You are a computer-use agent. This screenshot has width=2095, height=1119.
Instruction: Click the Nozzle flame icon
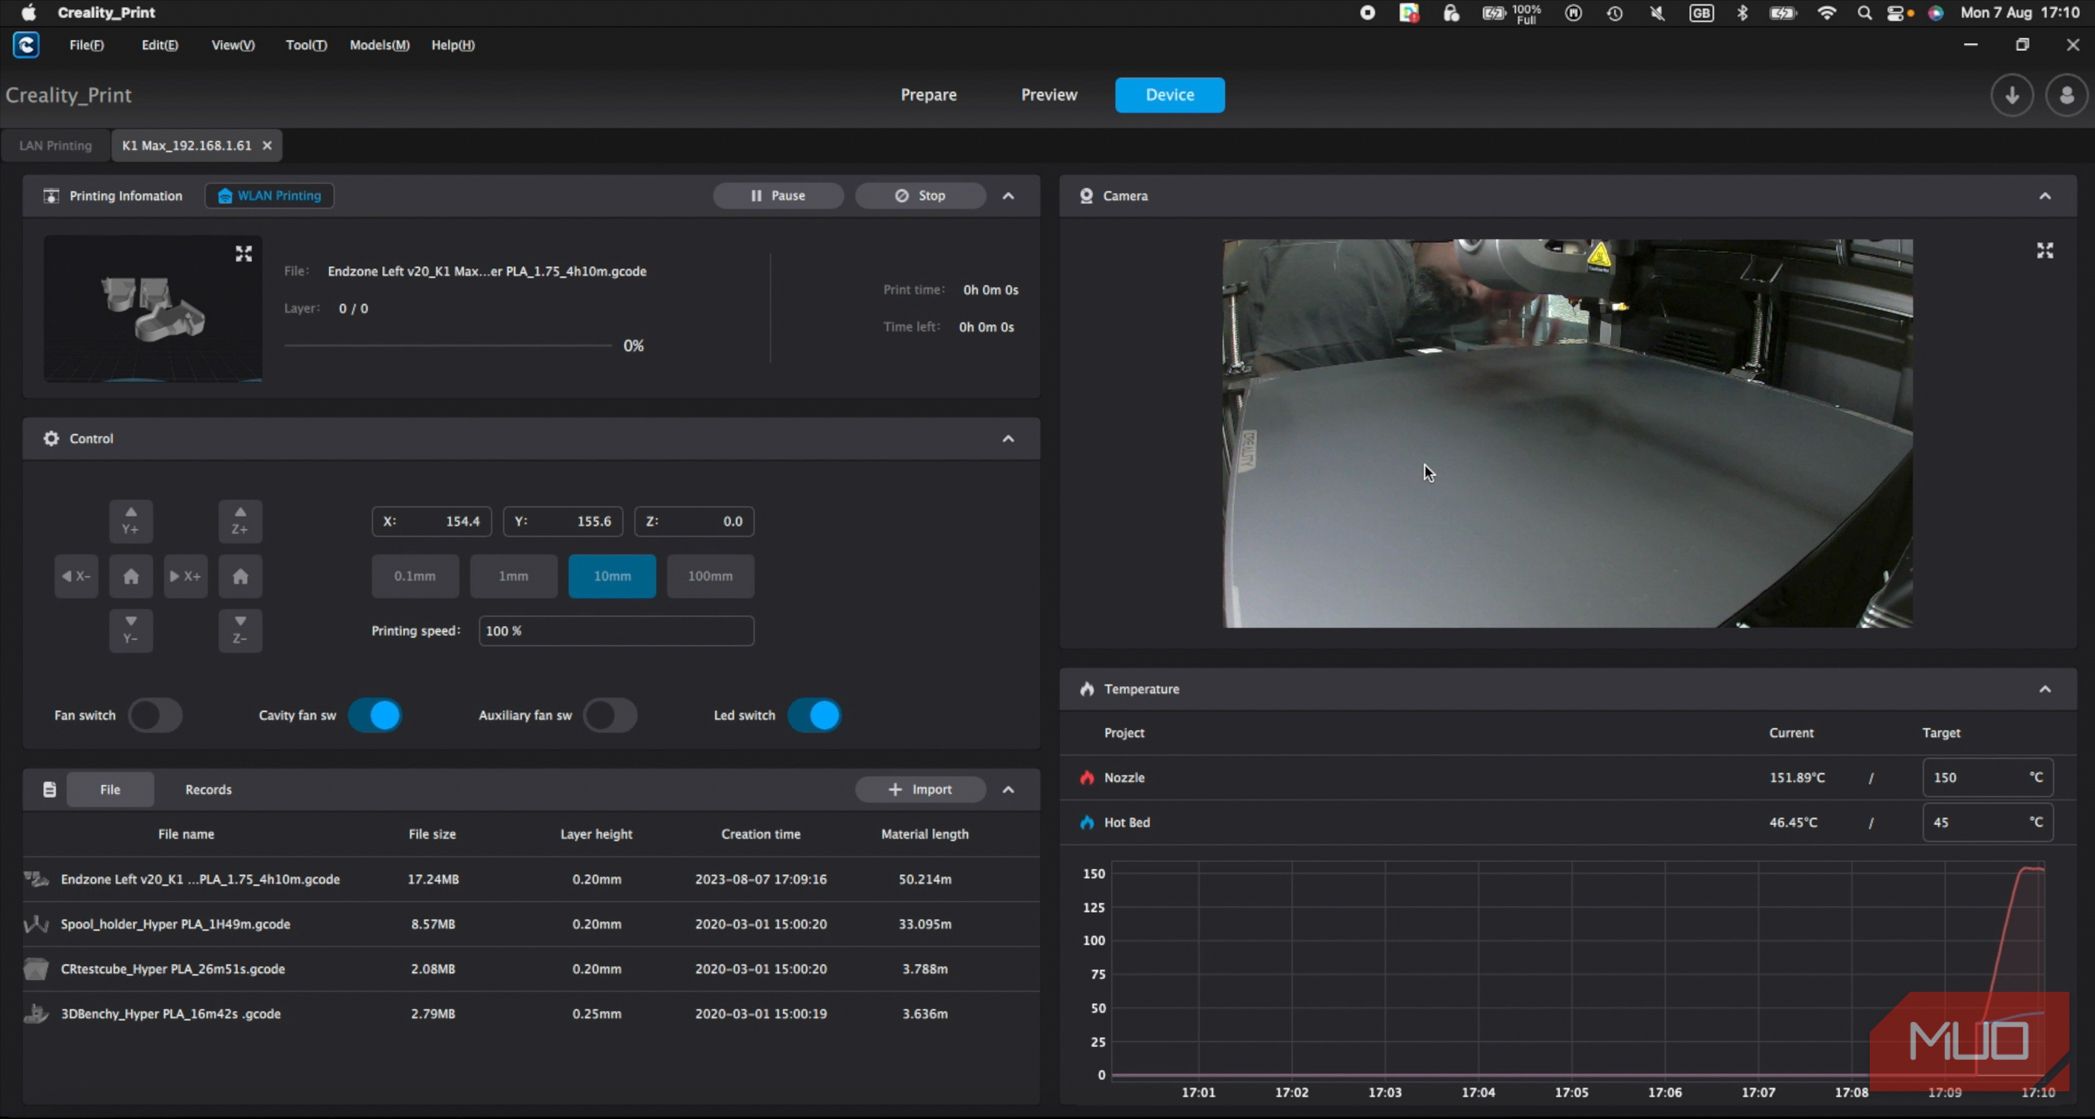1086,777
